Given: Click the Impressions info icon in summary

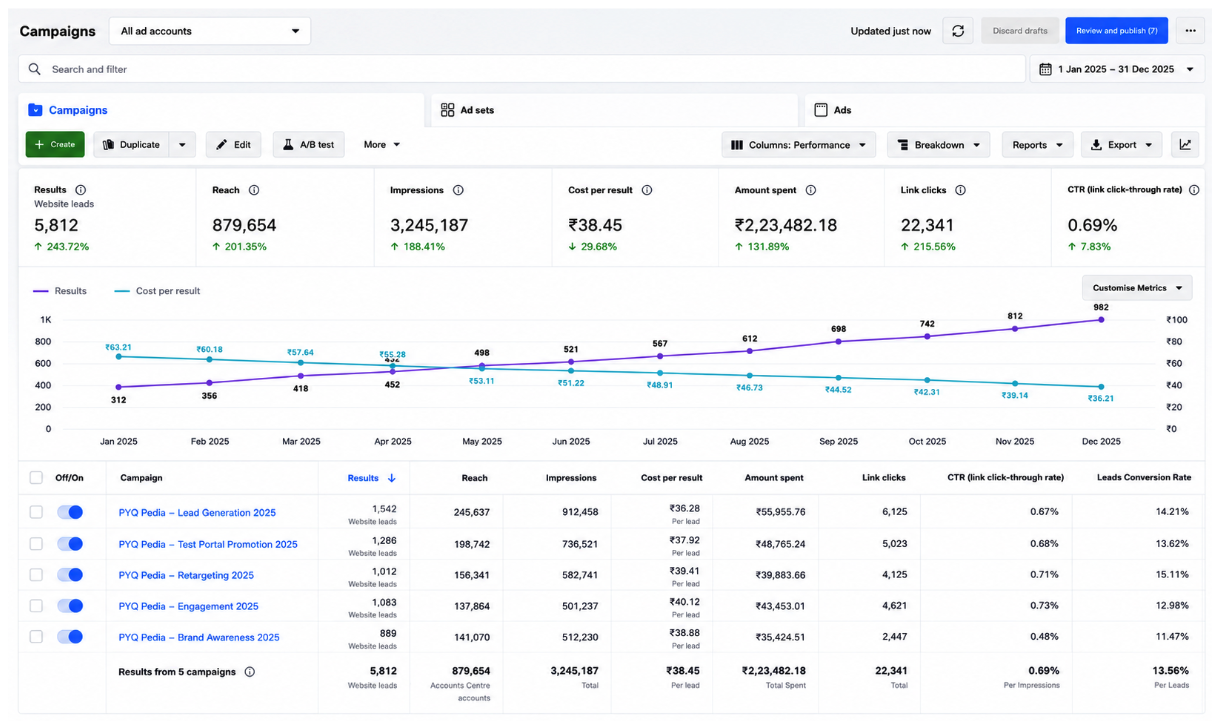Looking at the screenshot, I should point(458,190).
